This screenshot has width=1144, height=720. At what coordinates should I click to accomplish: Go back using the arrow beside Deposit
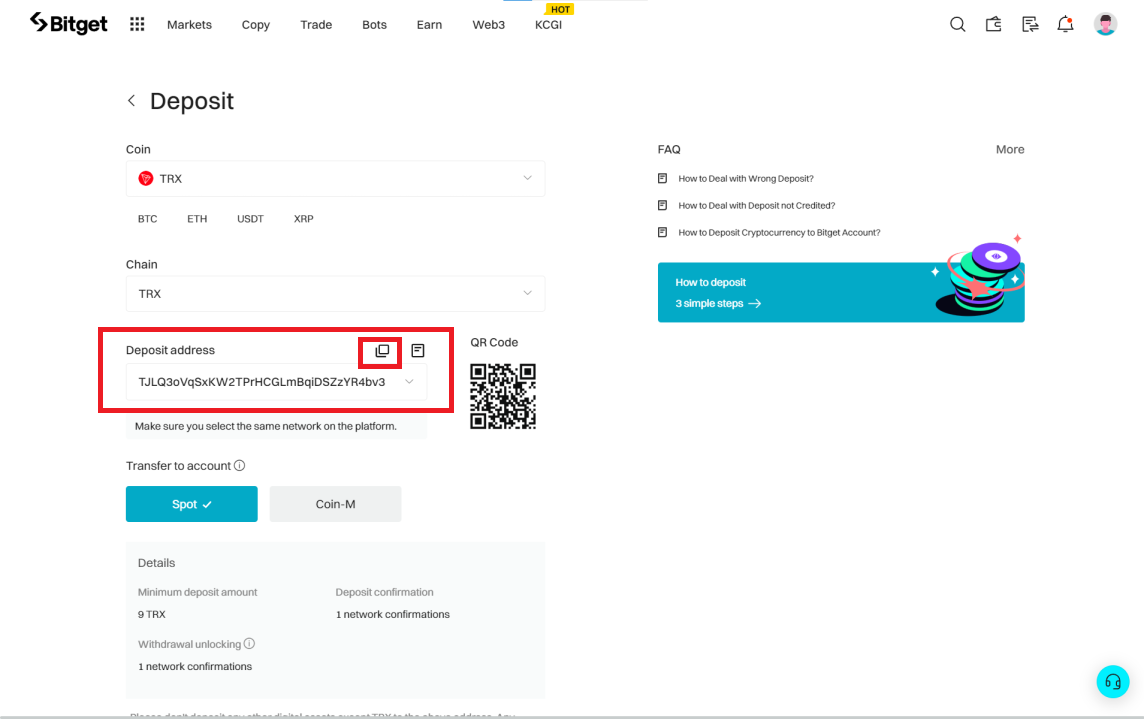[x=131, y=101]
